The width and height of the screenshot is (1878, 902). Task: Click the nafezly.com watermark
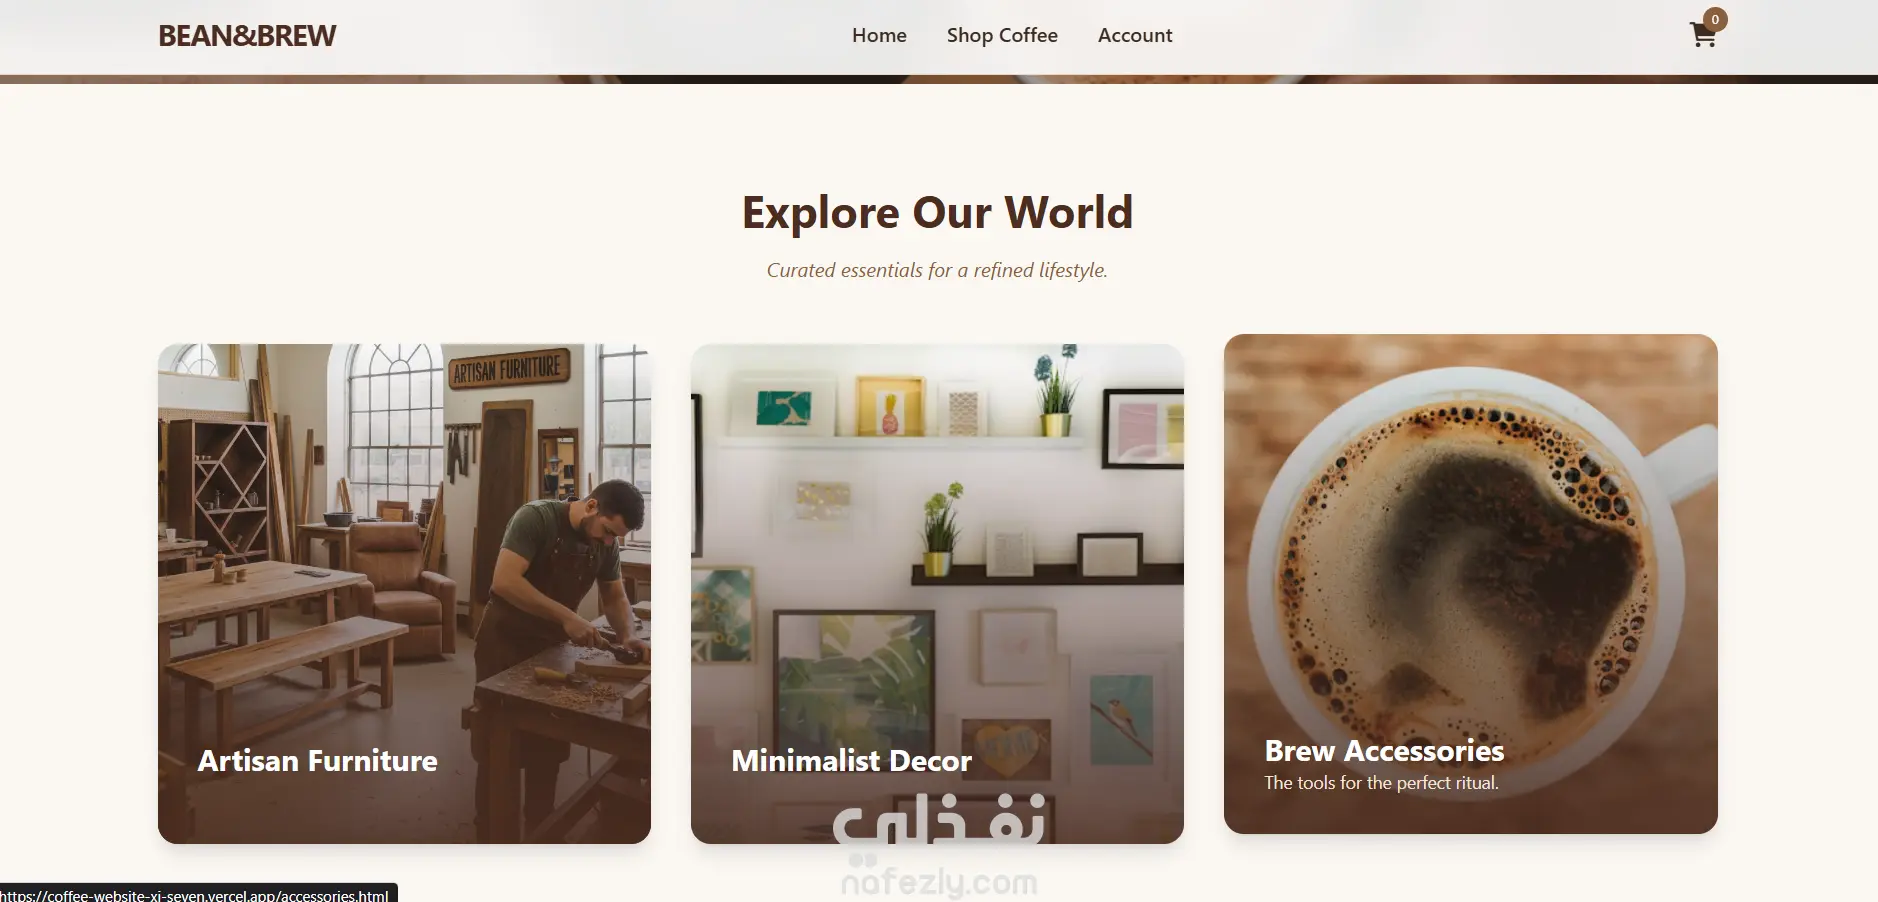pyautogui.click(x=939, y=882)
